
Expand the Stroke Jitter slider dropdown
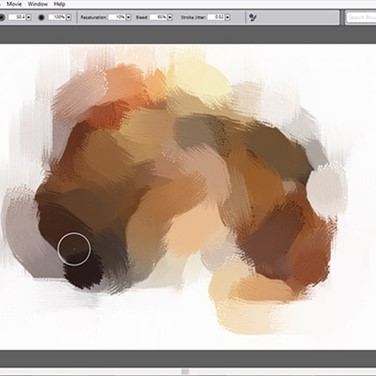point(227,17)
